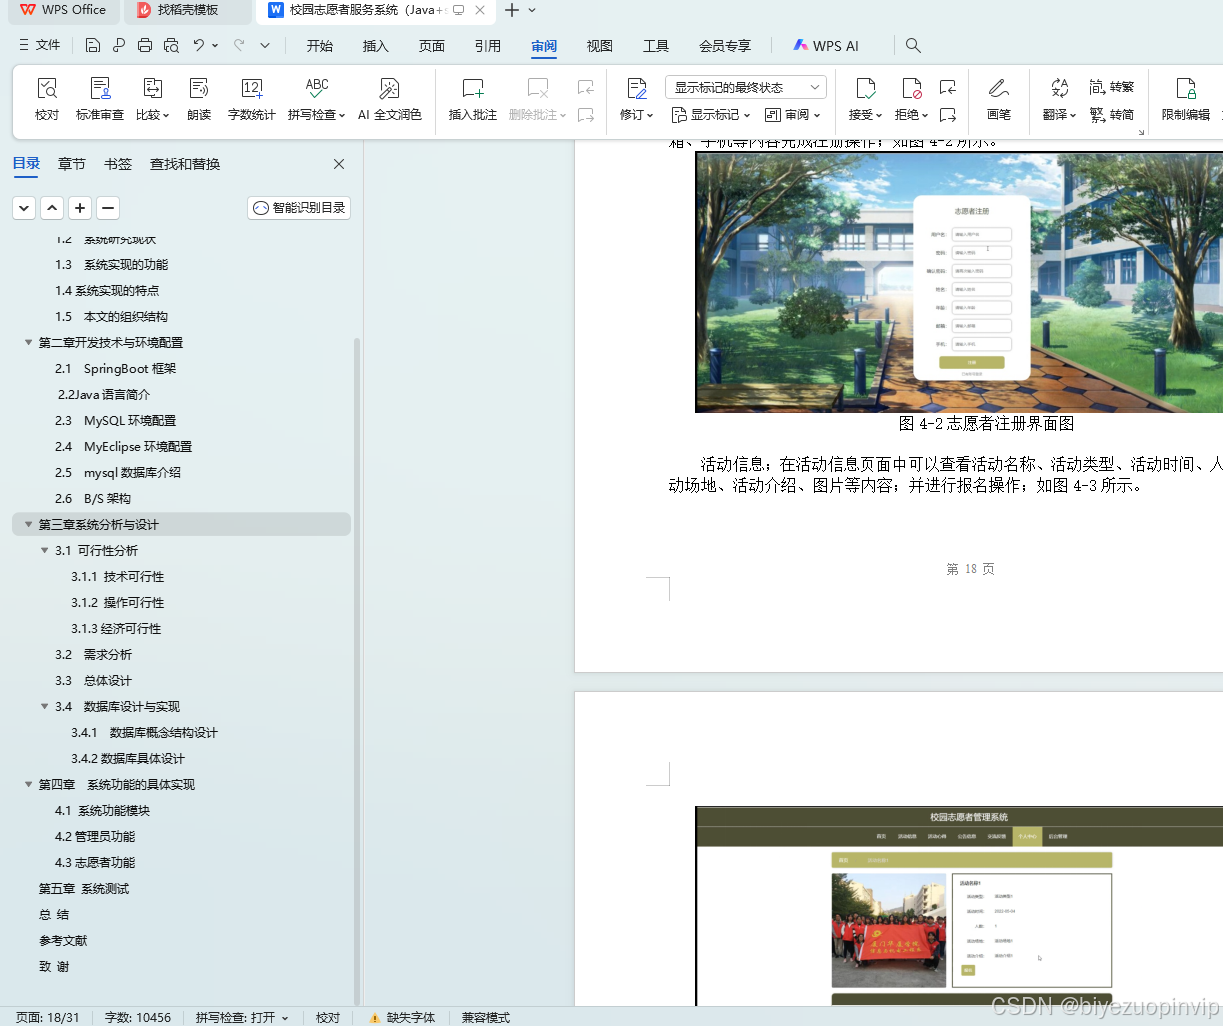Open AI 全文润色 polishing tool
1223x1026 pixels.
pos(390,99)
